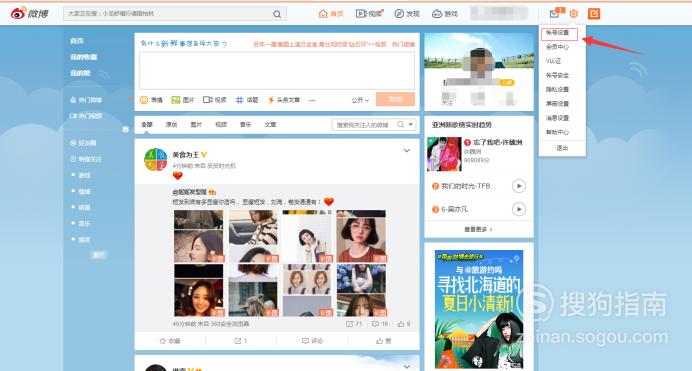Select 会员中心 in the settings menu

[x=557, y=47]
